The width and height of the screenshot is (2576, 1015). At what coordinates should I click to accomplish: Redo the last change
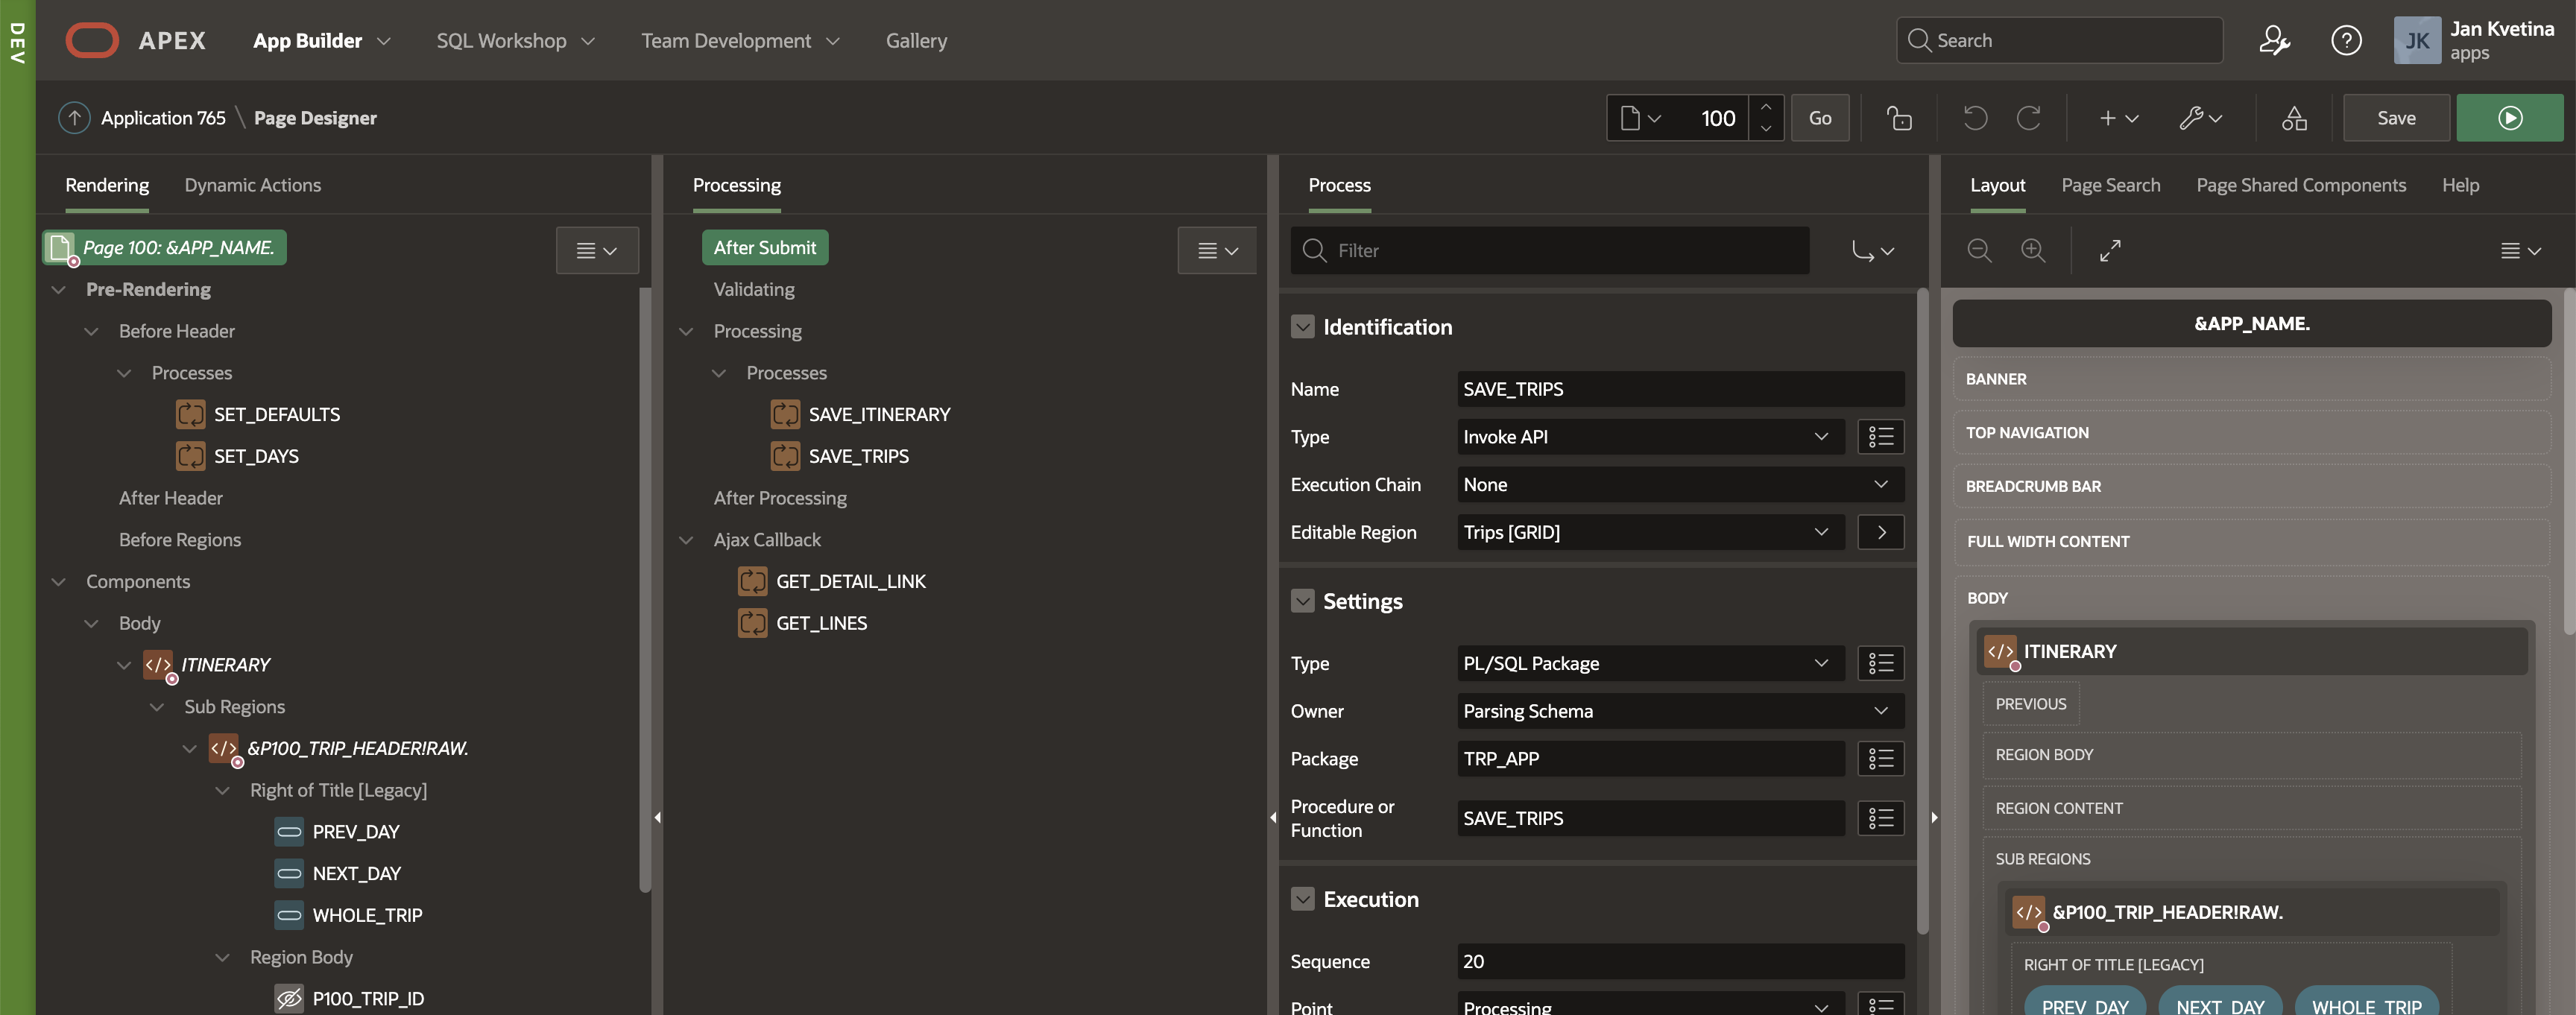tap(2030, 118)
